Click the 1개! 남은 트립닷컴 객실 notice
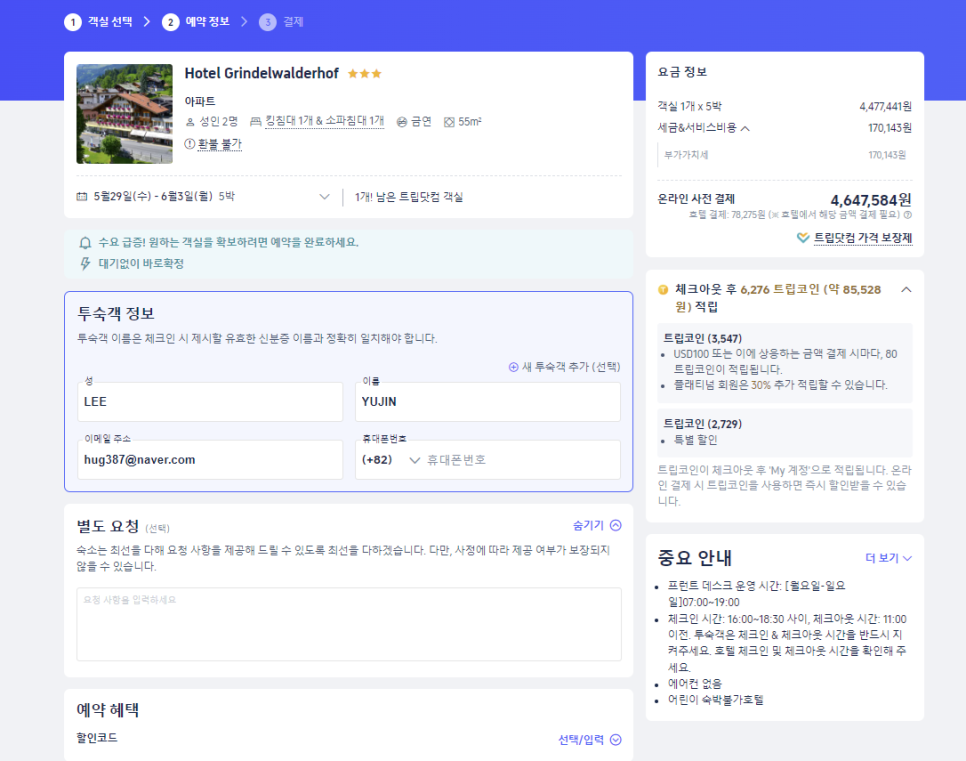 (409, 197)
